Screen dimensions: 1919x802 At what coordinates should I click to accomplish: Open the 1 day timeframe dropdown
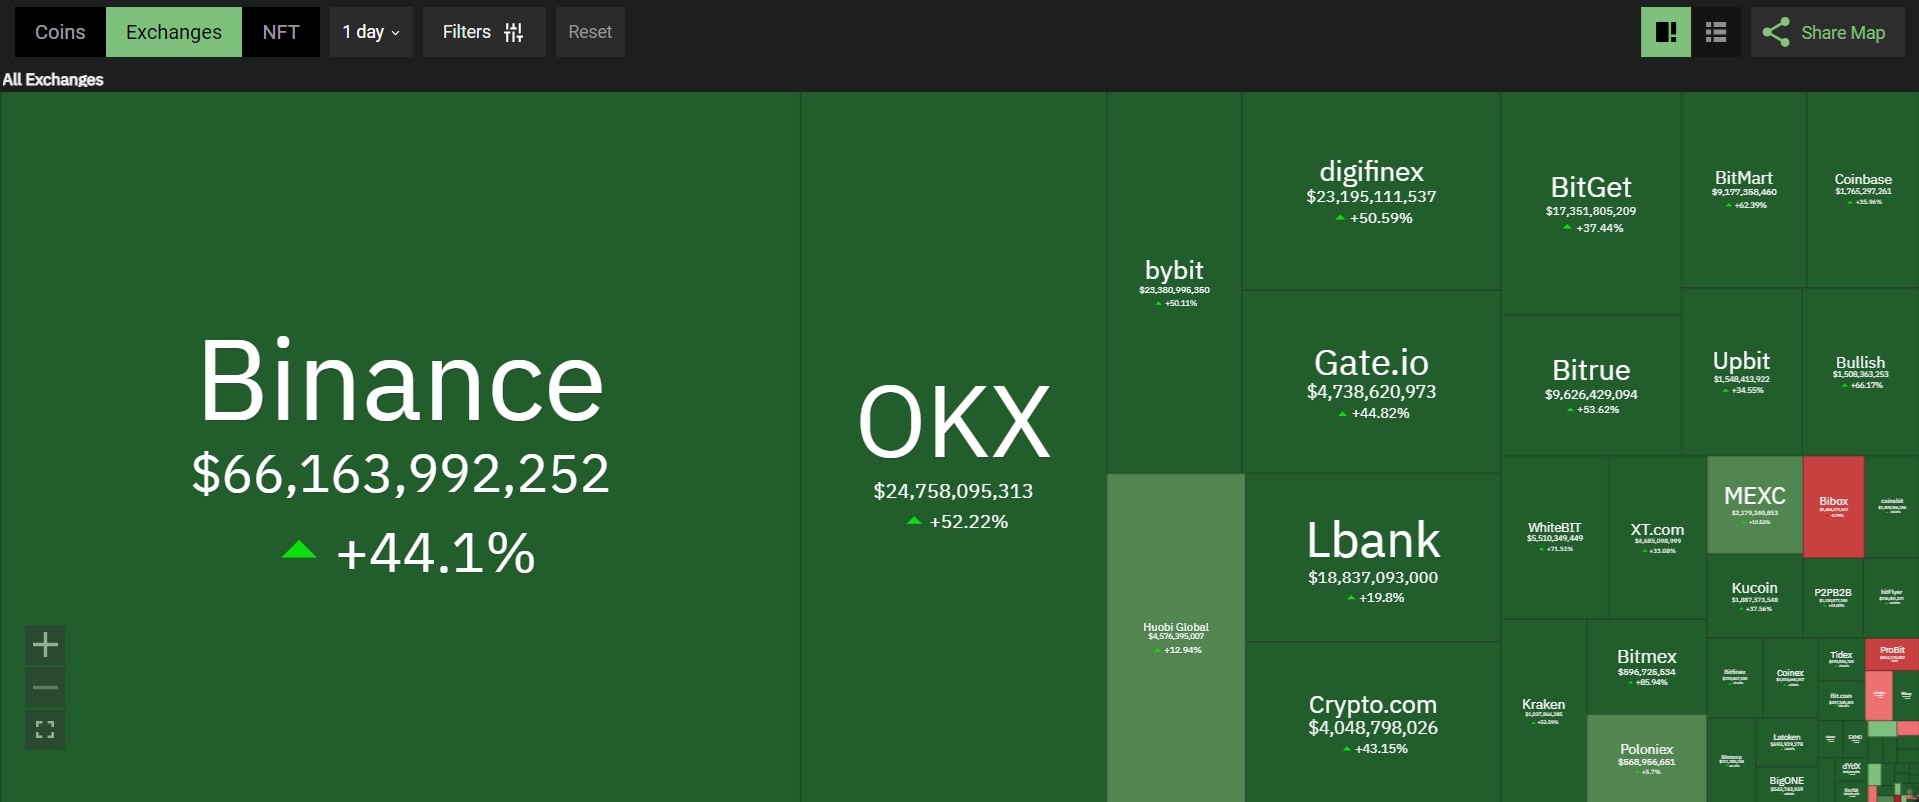coord(371,32)
